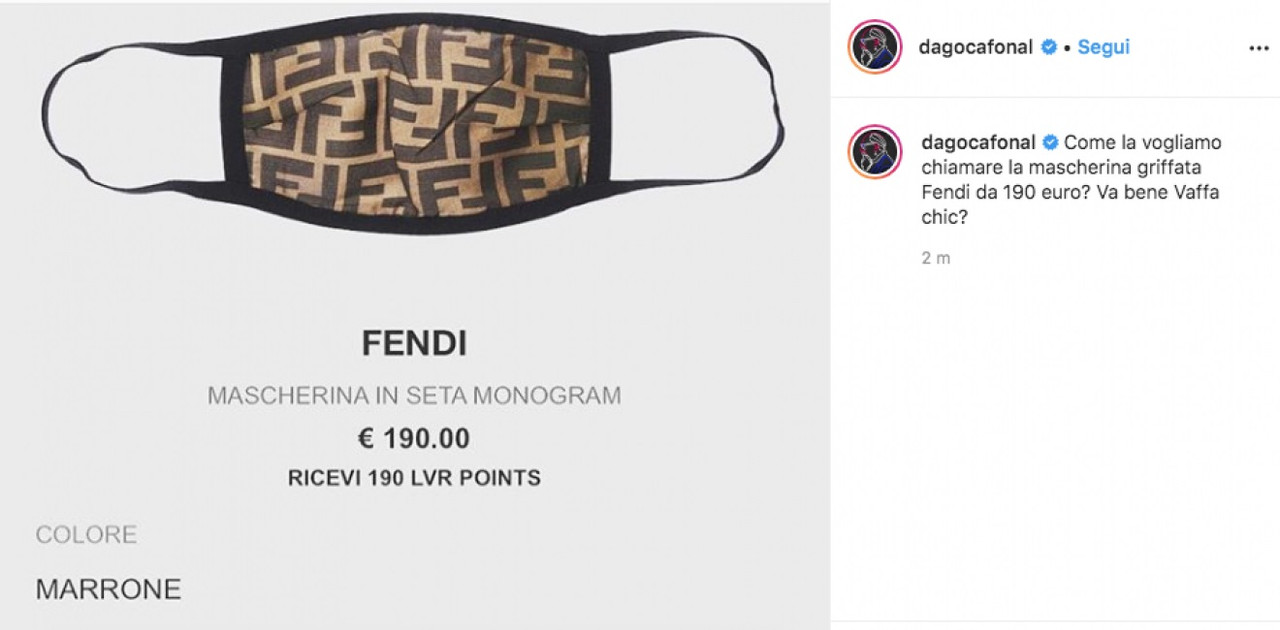This screenshot has width=1280, height=630.
Task: Follow the account via Segui
Action: click(x=1103, y=47)
